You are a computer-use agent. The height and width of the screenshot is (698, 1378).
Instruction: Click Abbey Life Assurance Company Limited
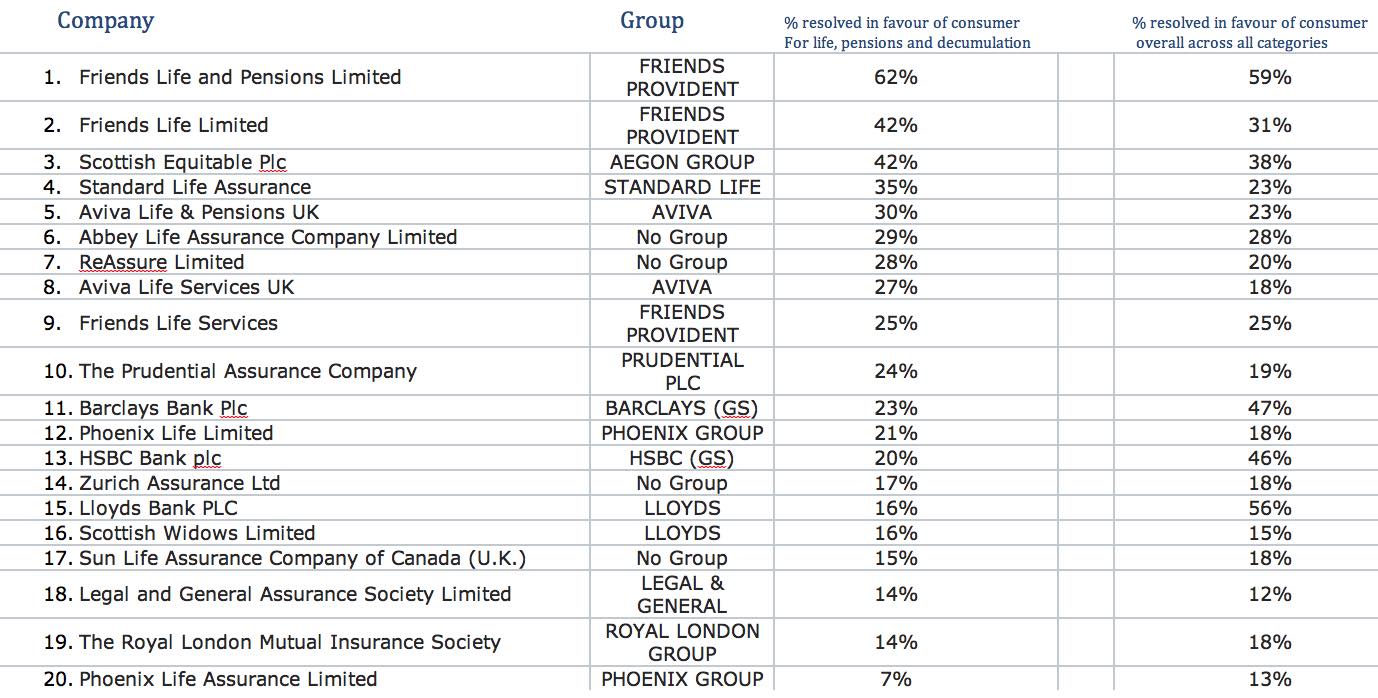(x=268, y=237)
